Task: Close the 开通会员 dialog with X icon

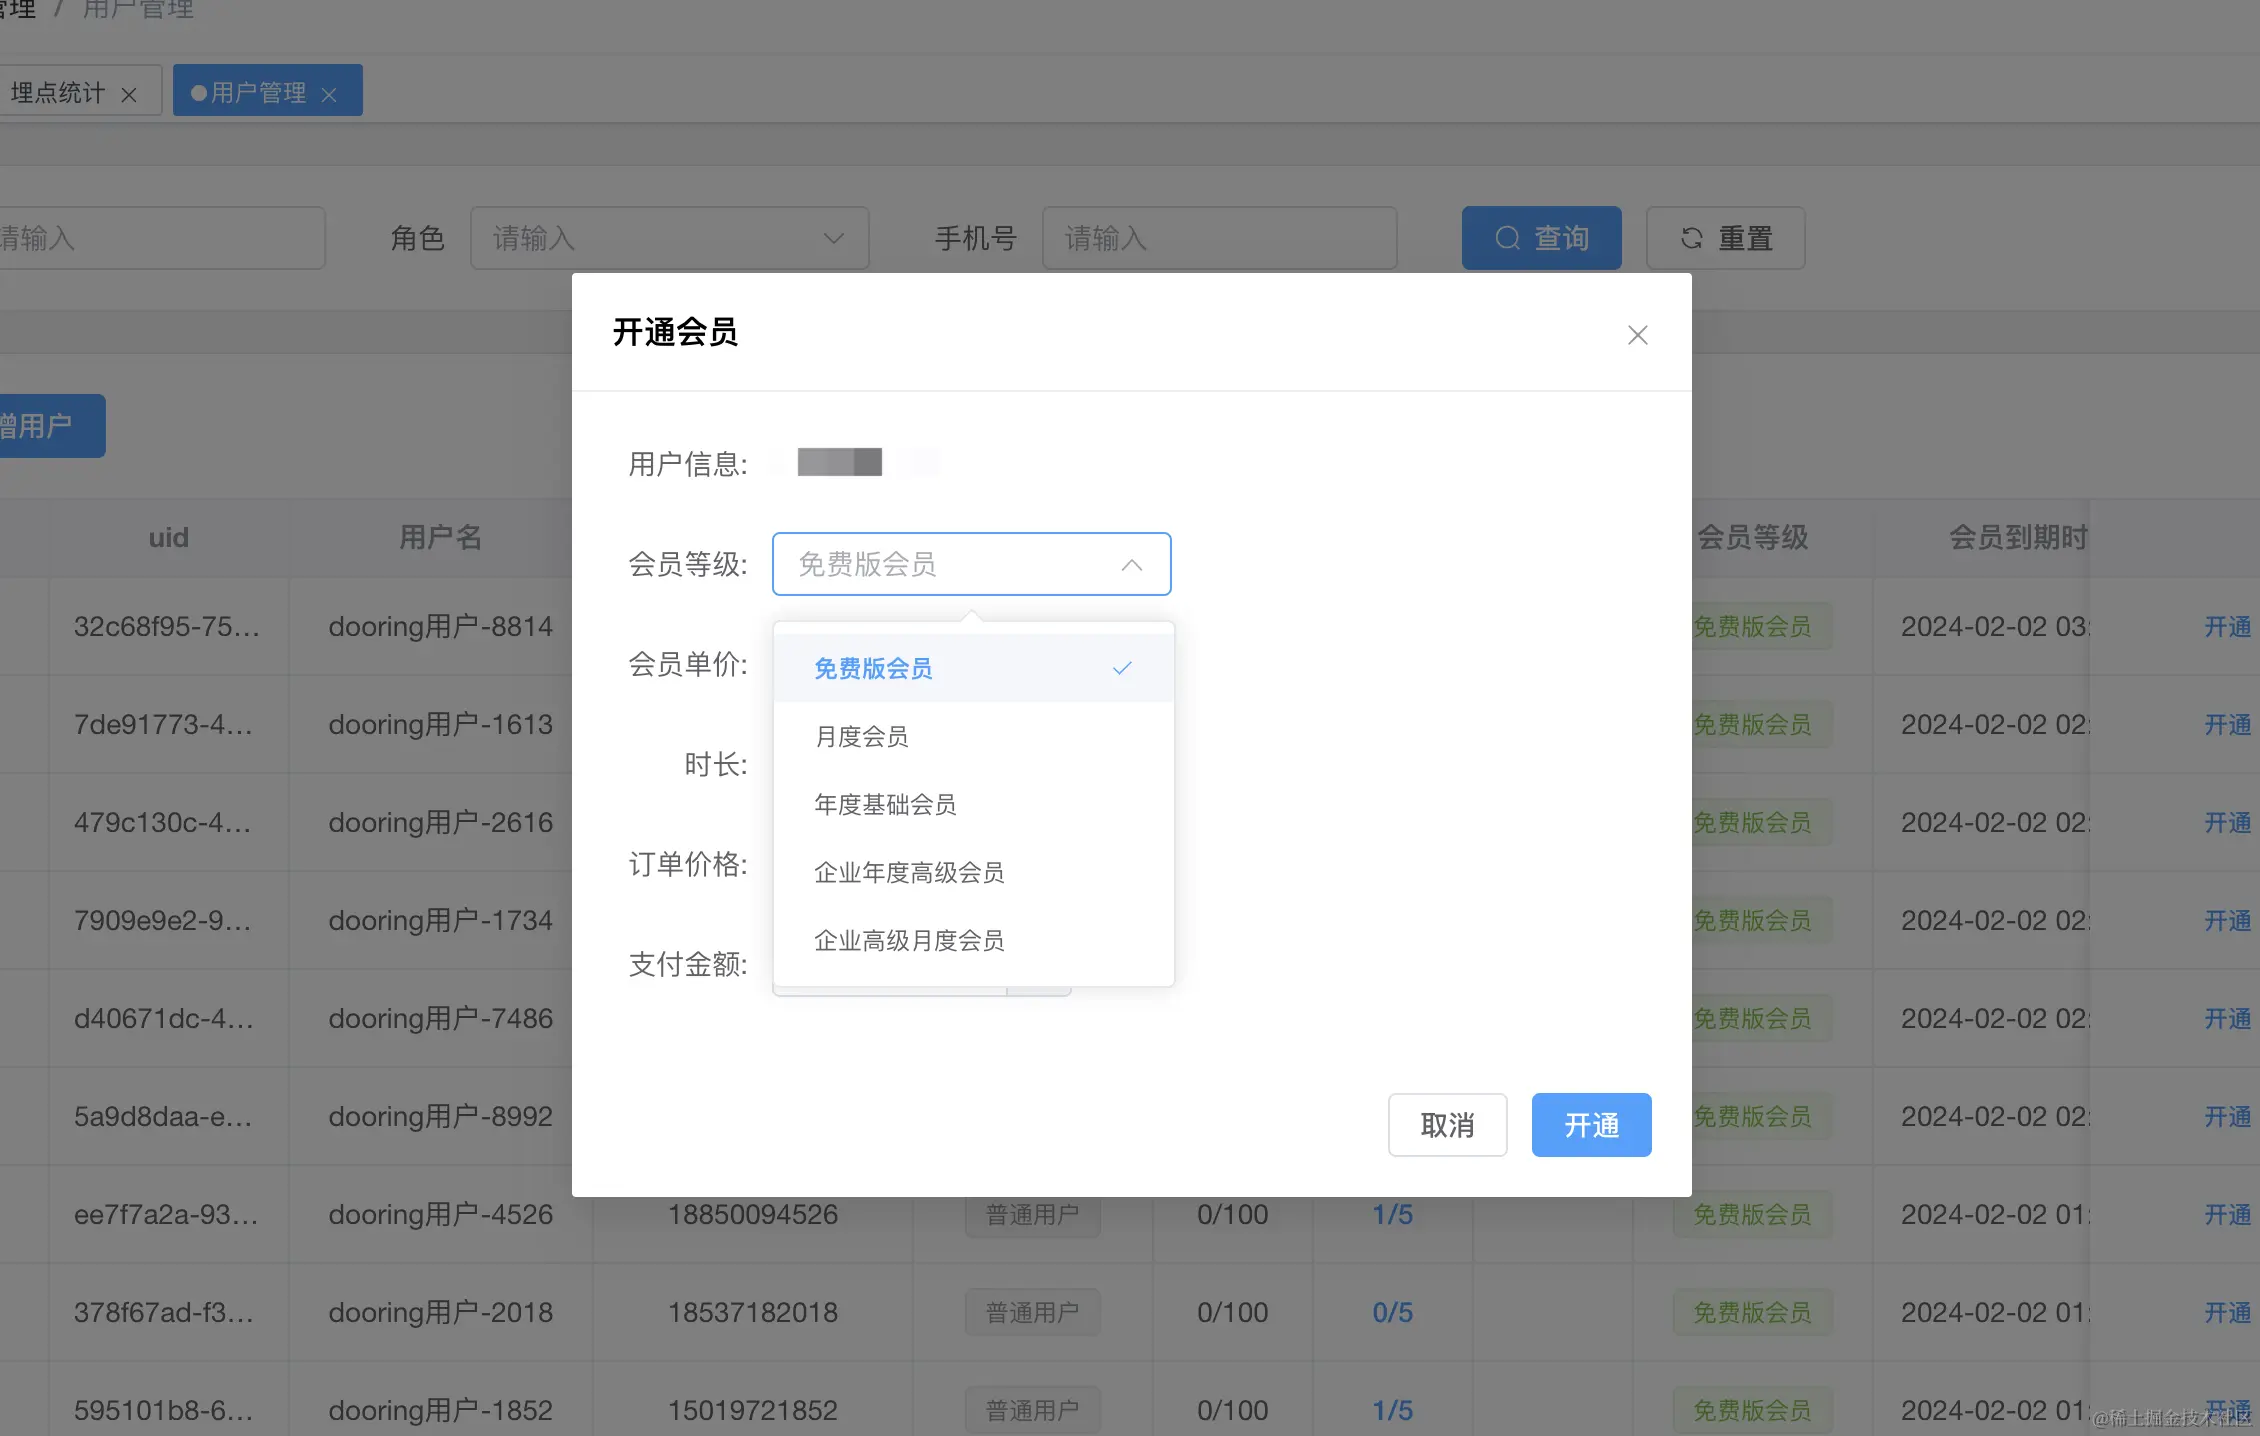Action: point(1637,335)
